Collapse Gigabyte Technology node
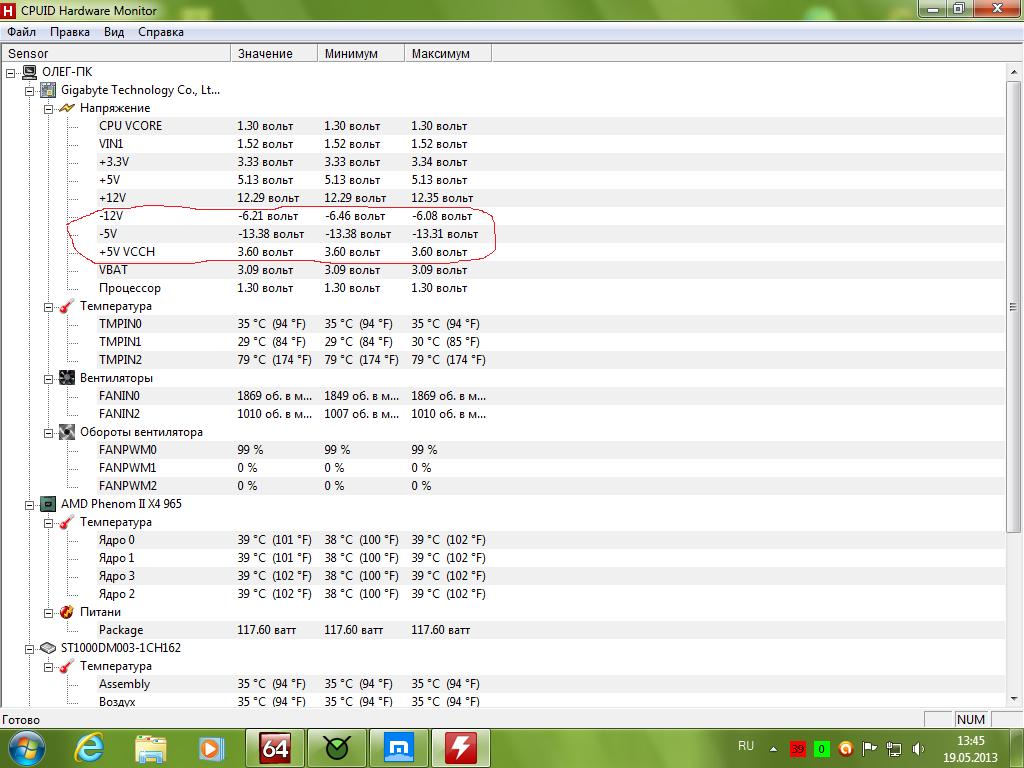The width and height of the screenshot is (1024, 768). pyautogui.click(x=29, y=91)
